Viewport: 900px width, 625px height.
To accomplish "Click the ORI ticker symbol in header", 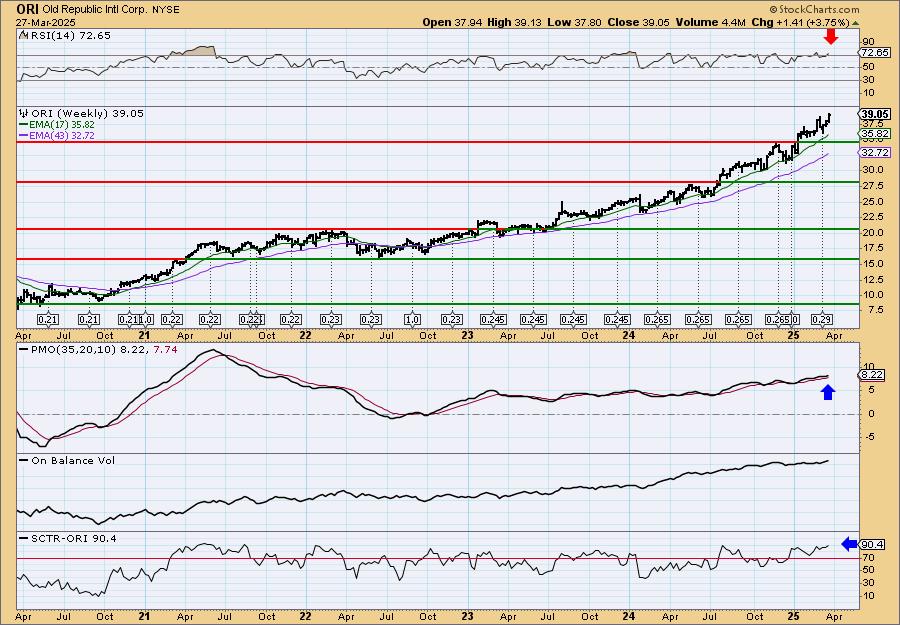I will [x=28, y=9].
